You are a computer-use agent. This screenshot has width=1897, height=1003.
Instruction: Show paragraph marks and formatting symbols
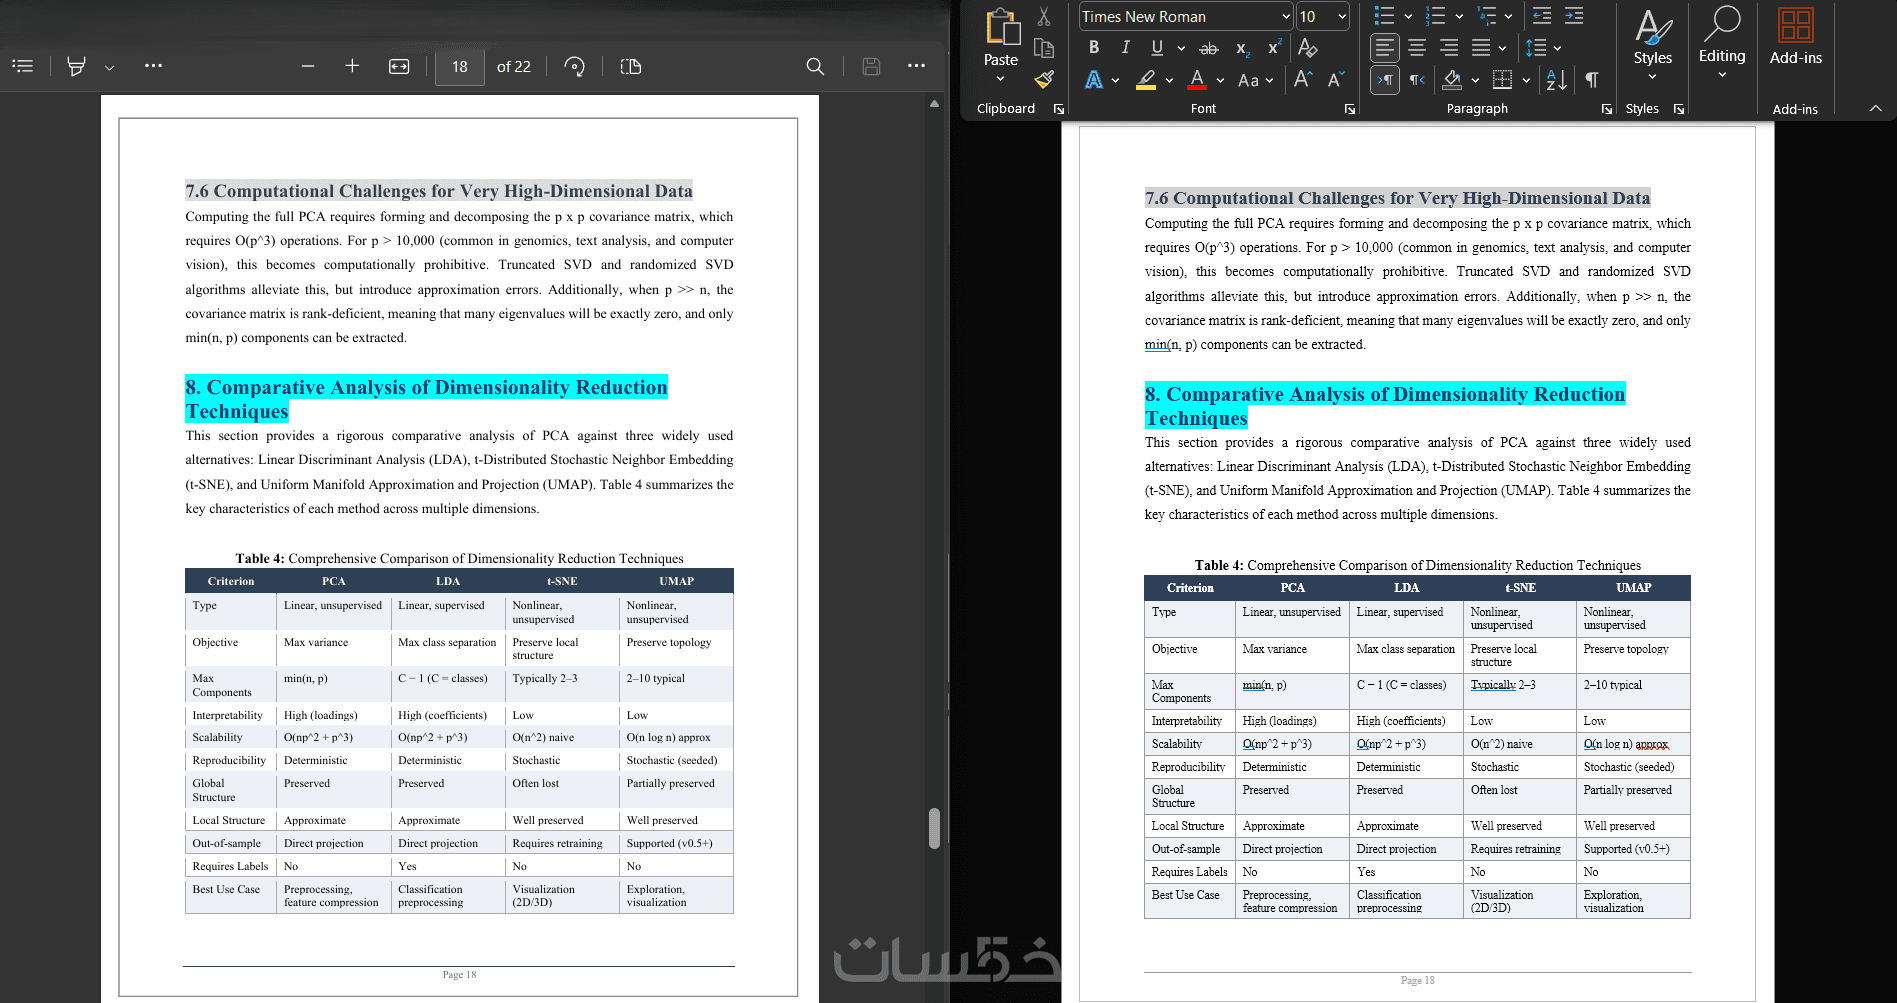[1591, 80]
